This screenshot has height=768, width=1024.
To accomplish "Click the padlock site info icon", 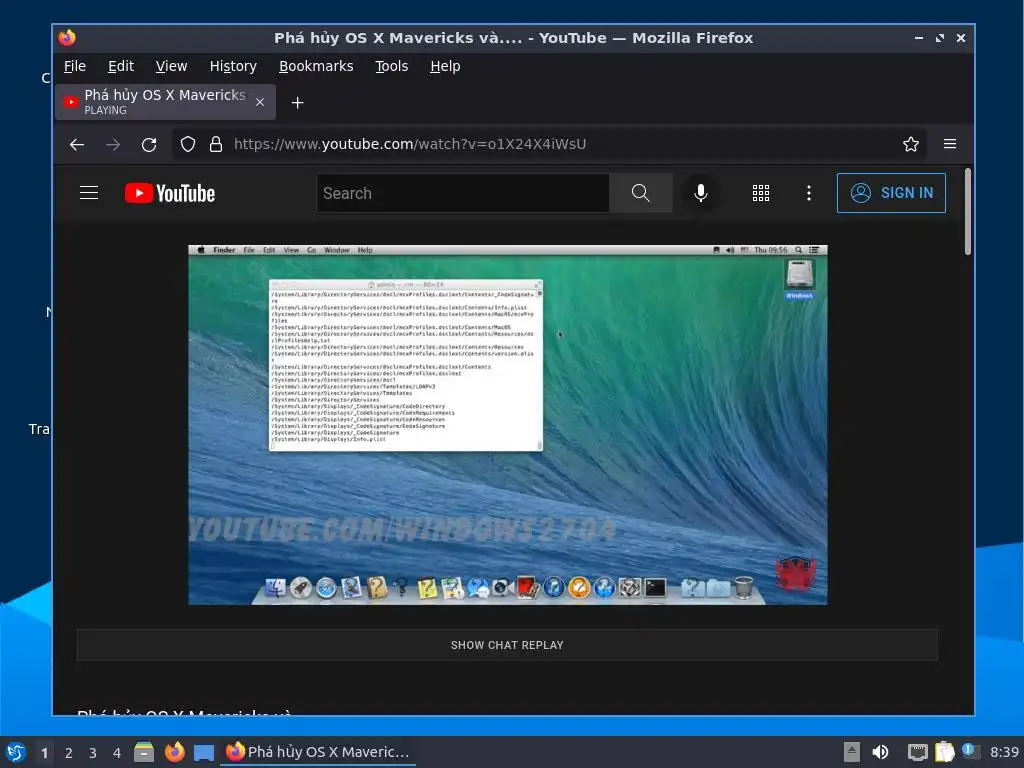I will [x=216, y=144].
